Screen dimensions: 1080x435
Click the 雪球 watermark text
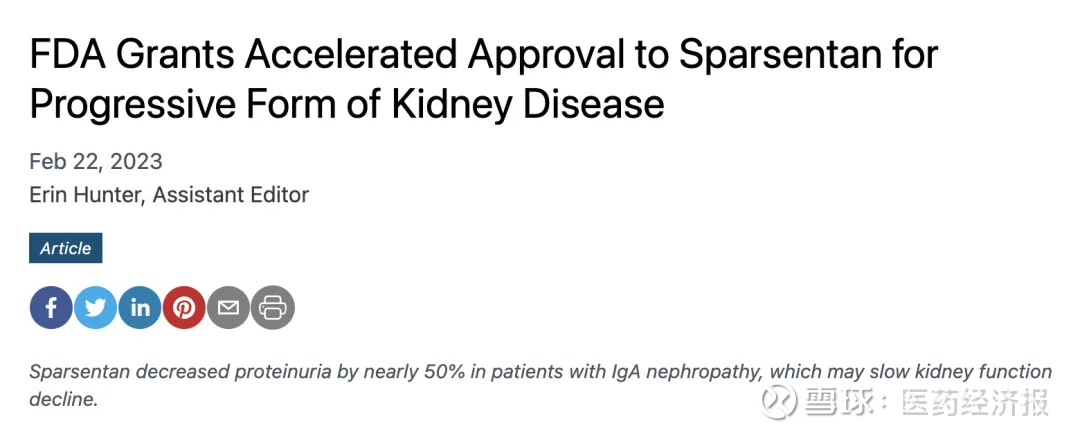834,402
